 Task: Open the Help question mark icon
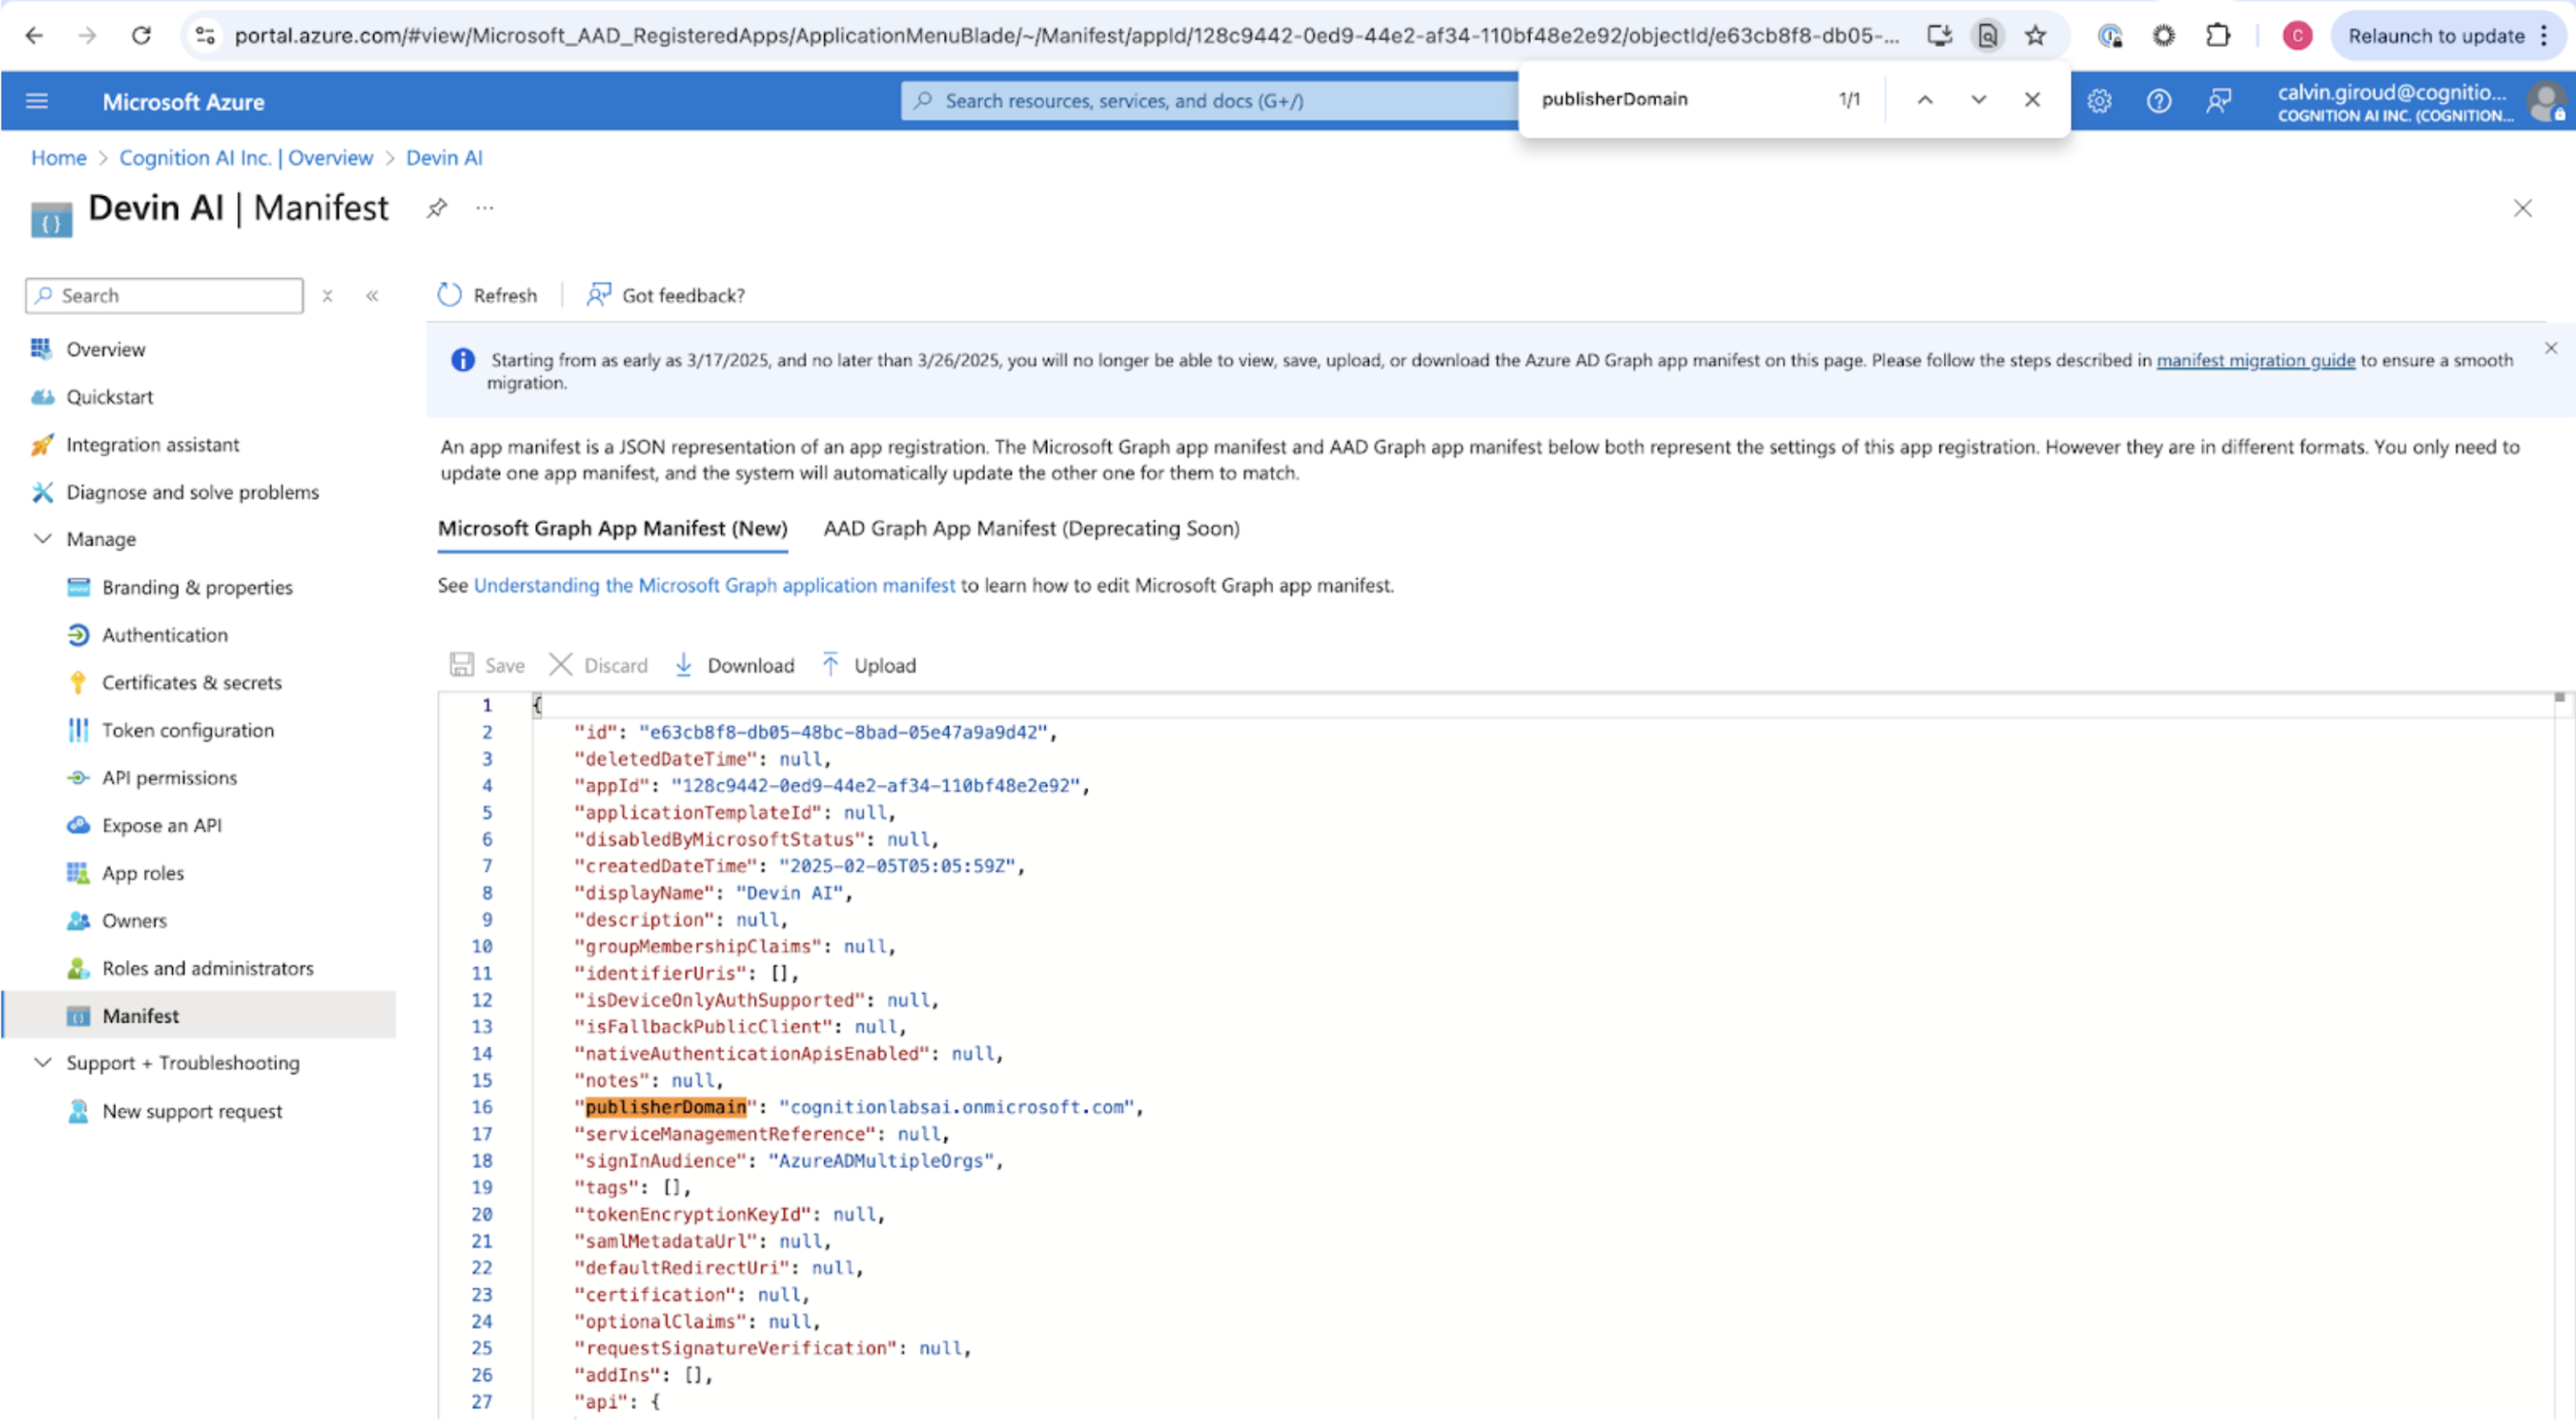coord(2158,101)
